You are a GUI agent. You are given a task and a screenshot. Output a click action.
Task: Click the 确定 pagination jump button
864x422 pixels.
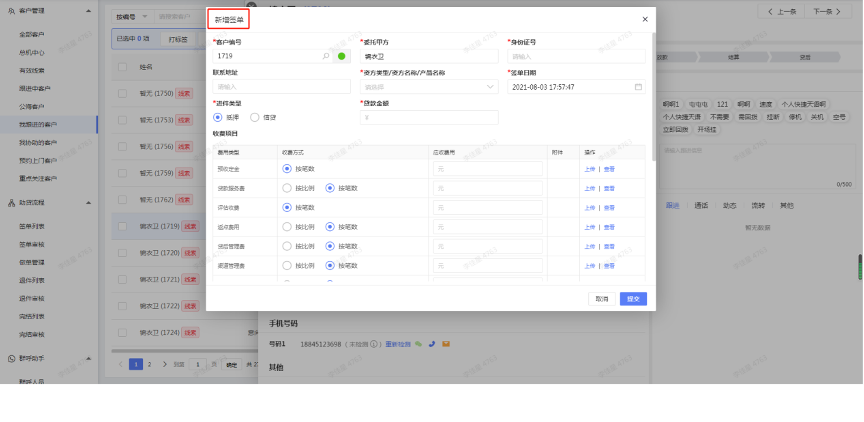coord(232,364)
